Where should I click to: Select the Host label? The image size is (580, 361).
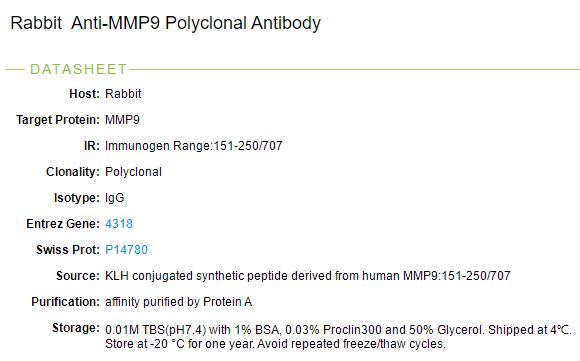[84, 94]
